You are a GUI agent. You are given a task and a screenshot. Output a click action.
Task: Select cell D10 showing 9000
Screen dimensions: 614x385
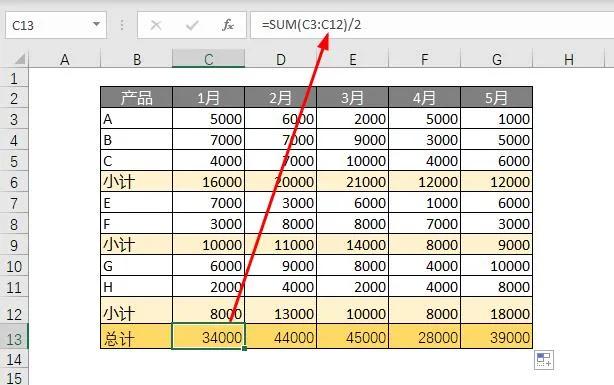pyautogui.click(x=280, y=266)
